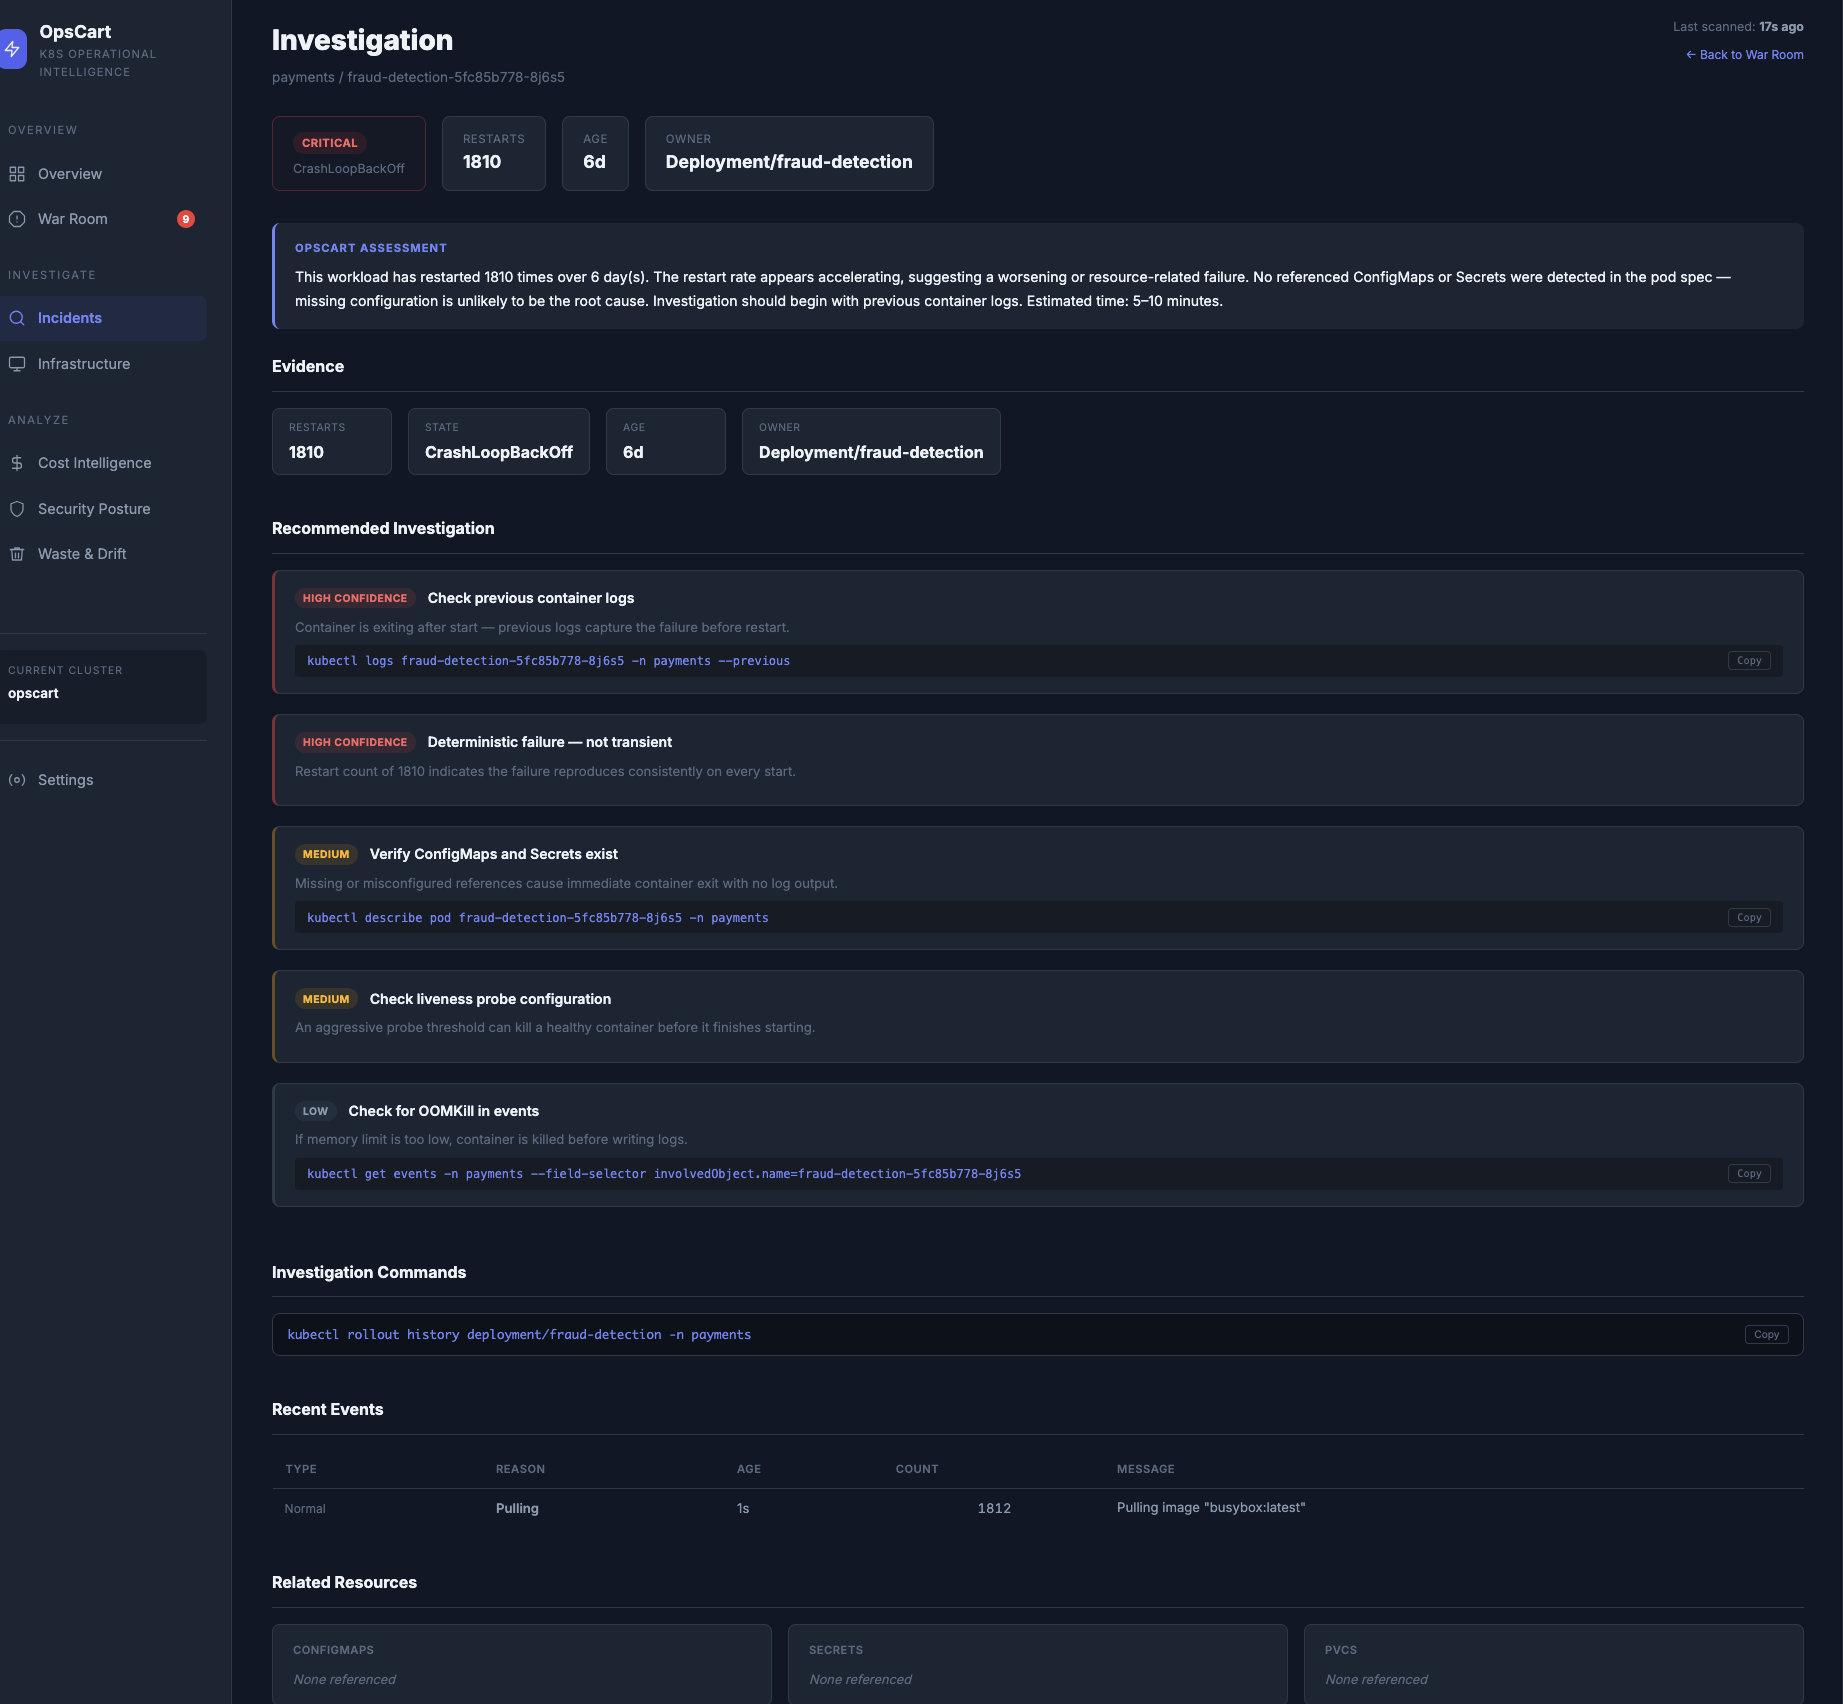This screenshot has height=1704, width=1843.
Task: Click the LOW confidence badge
Action: pyautogui.click(x=315, y=1111)
